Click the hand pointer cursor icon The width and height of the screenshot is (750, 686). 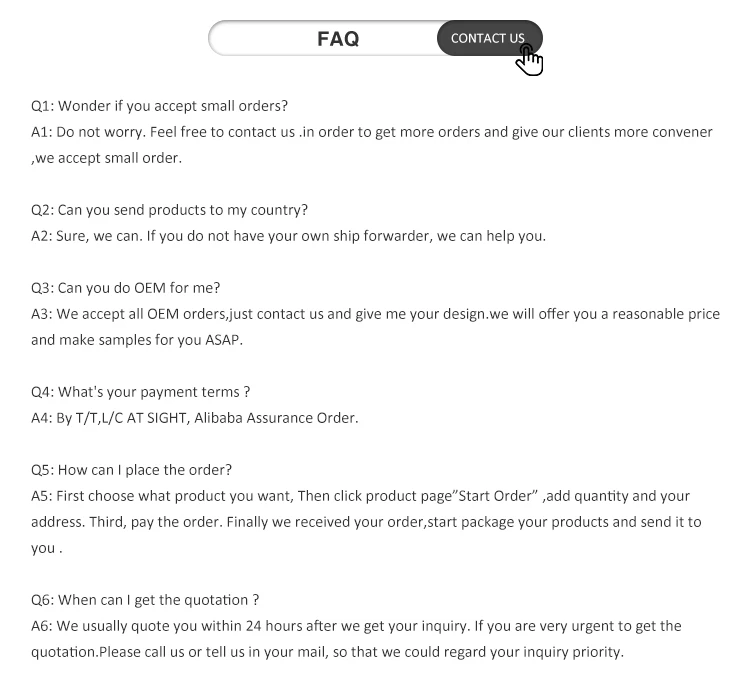[529, 60]
